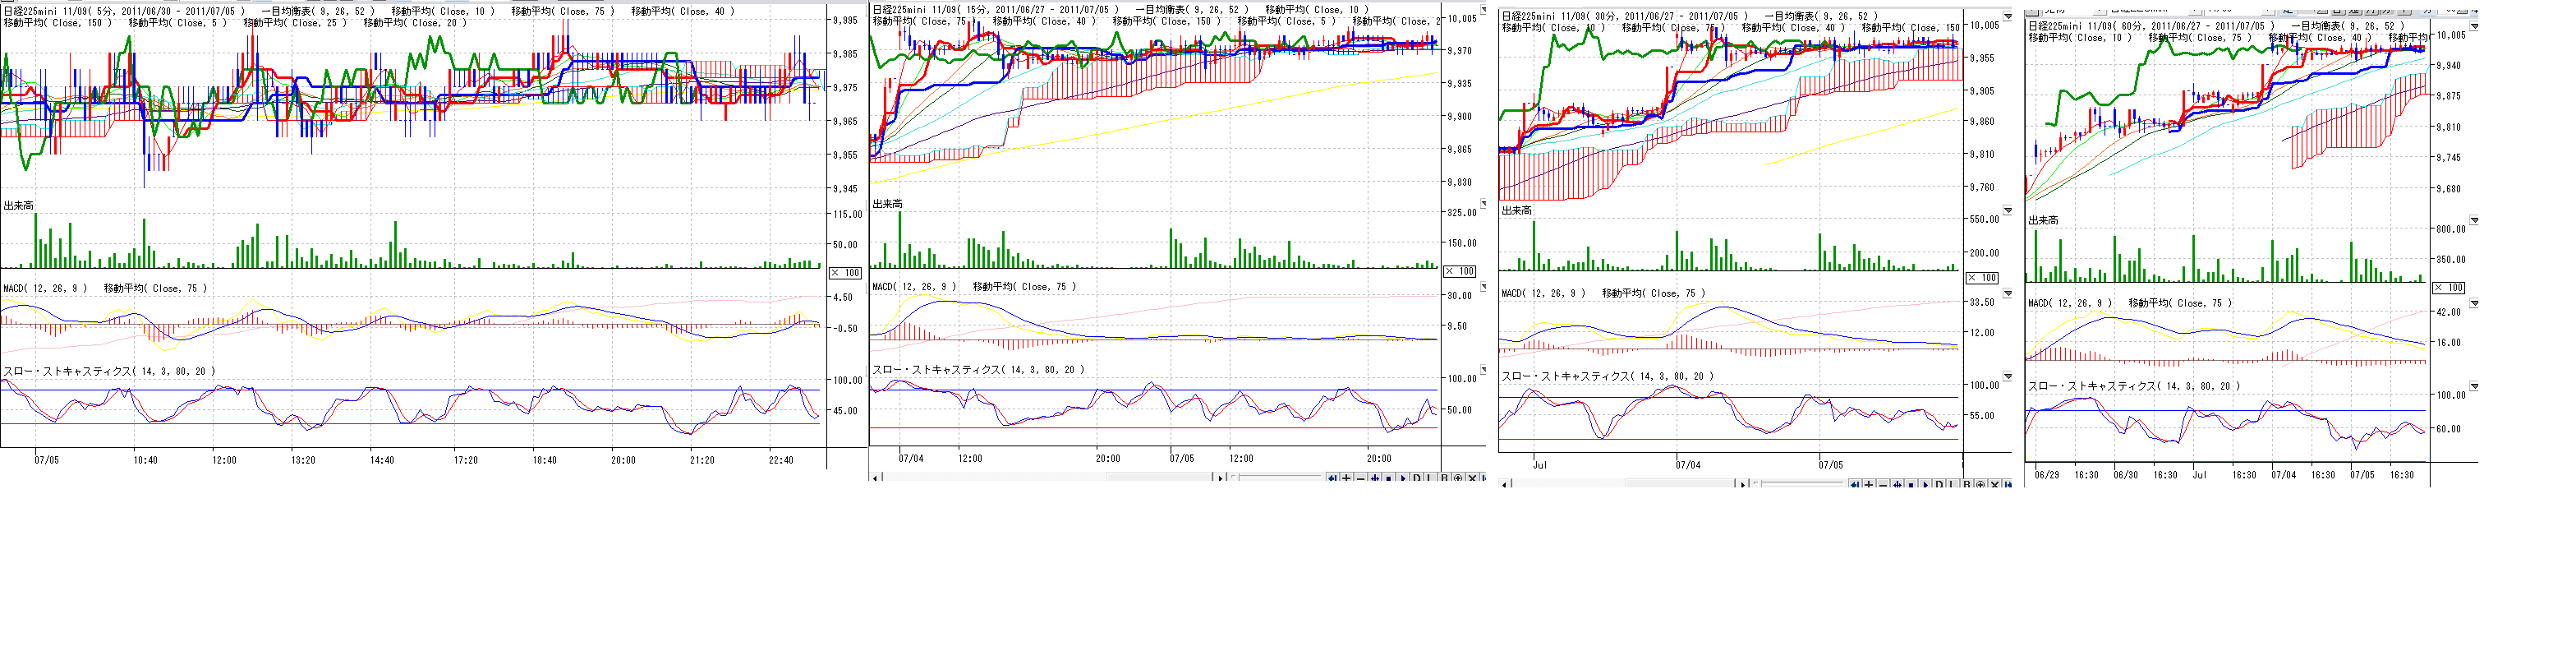Open price panel dropdown arrow on 60分 chart
The width and height of the screenshot is (2576, 651).
coord(2474,27)
